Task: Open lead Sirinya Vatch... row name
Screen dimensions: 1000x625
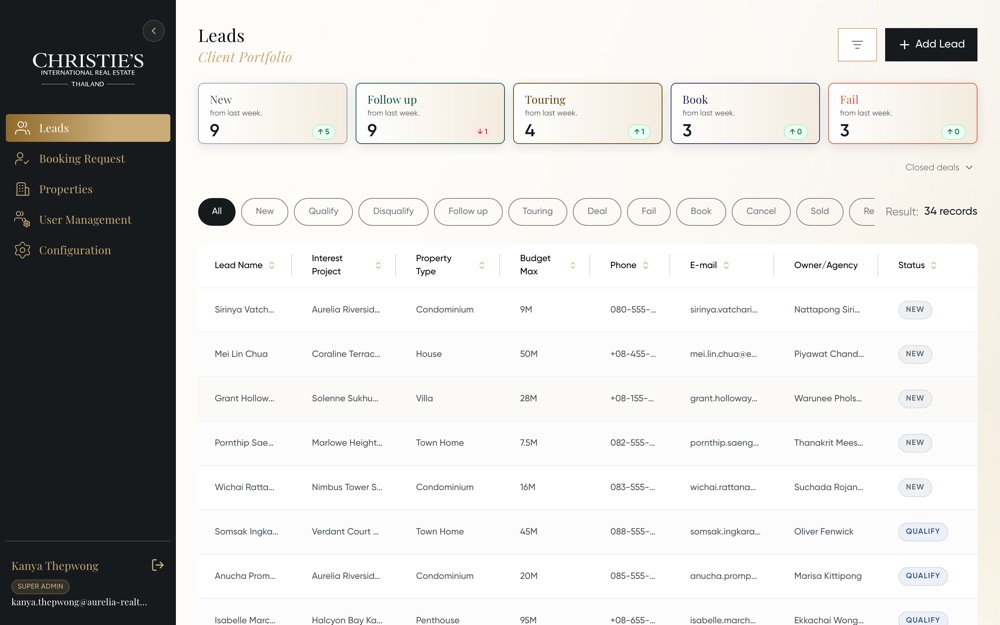Action: tap(244, 310)
